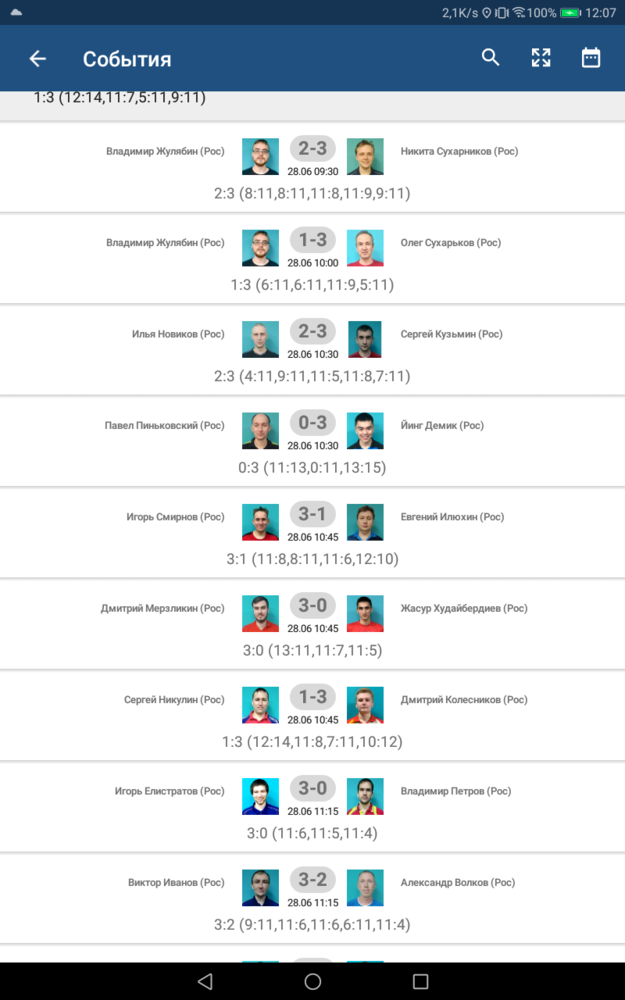625x1000 pixels.
Task: Open Никита Сухарников player photo
Action: coord(365,156)
